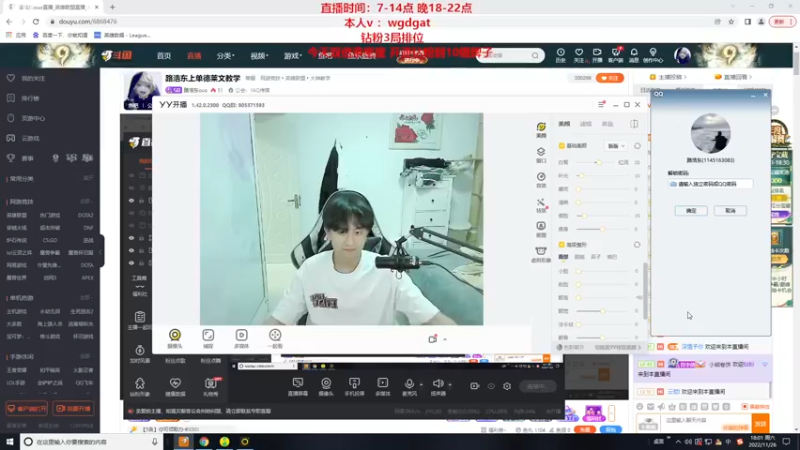Adjust the last slider in basic beauty section
Image resolution: width=800 pixels, height=450 pixels.
point(602,229)
